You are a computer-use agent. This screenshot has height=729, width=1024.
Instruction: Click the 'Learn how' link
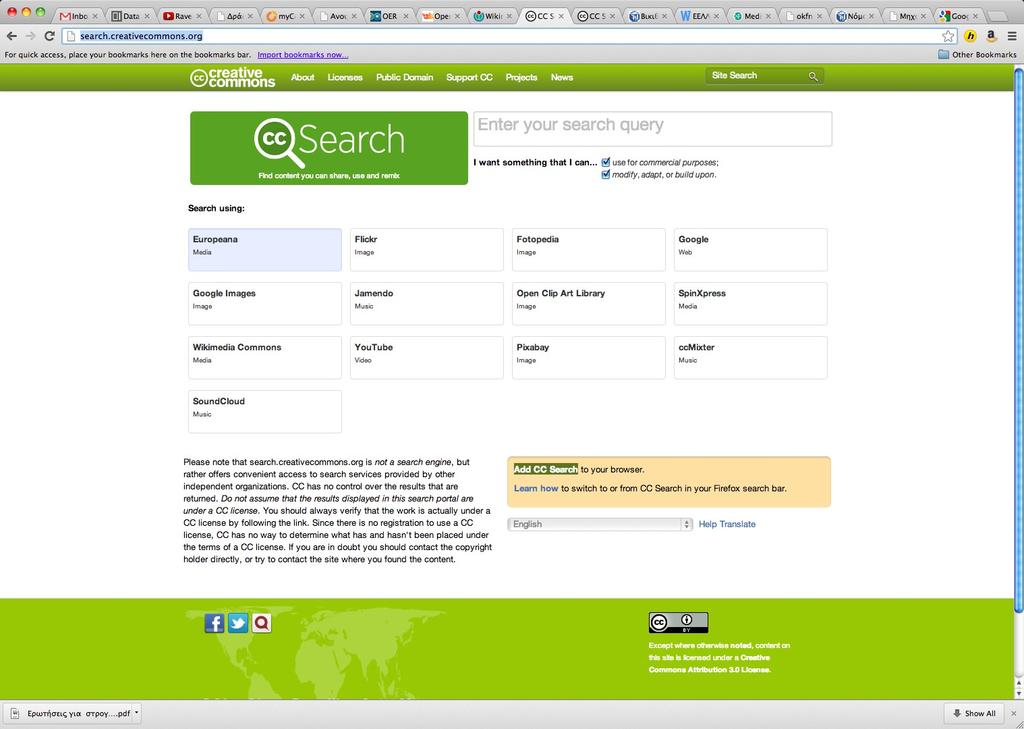coord(536,488)
